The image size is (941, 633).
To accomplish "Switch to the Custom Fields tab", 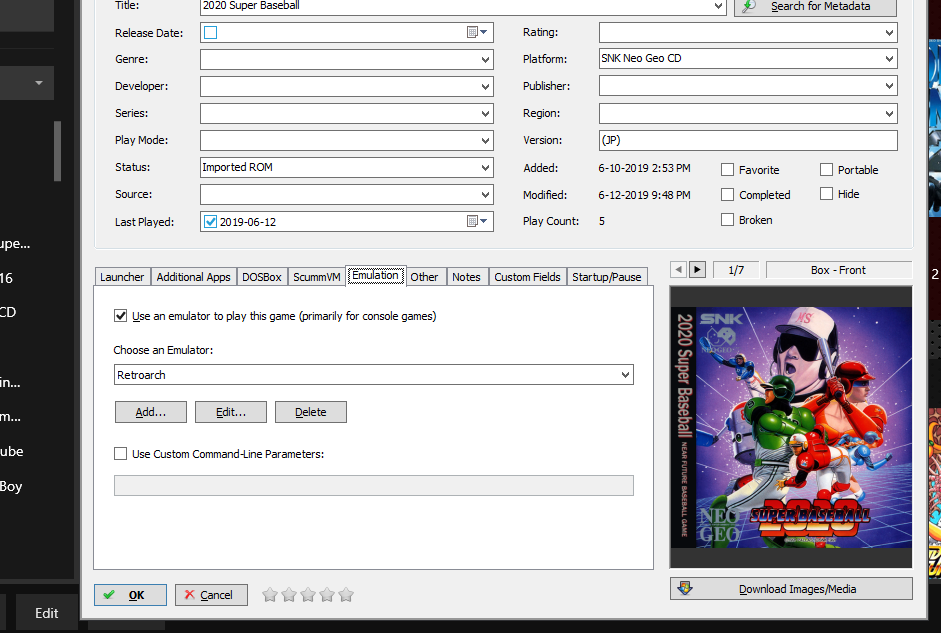I will coord(527,277).
